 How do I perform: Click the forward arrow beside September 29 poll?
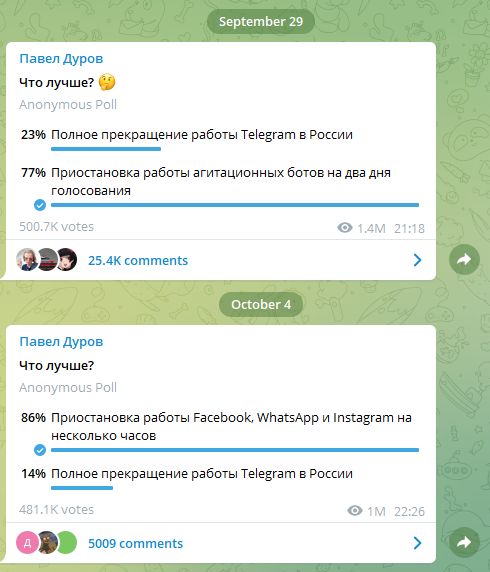(464, 259)
